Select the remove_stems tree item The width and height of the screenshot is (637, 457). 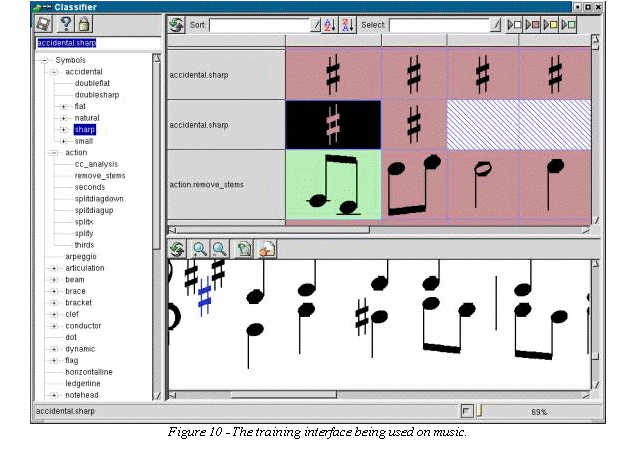coord(98,175)
